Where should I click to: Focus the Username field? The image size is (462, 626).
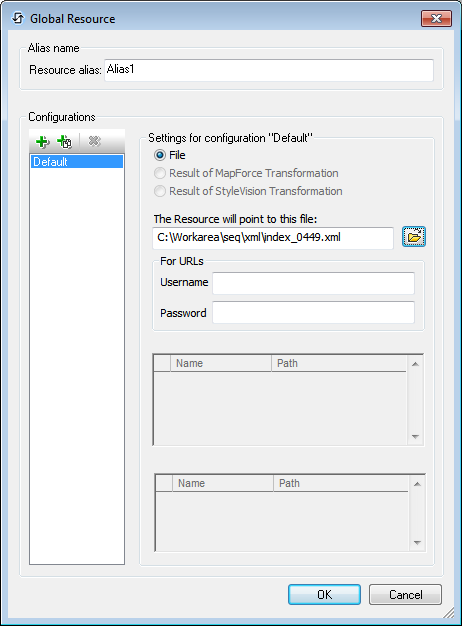point(313,283)
